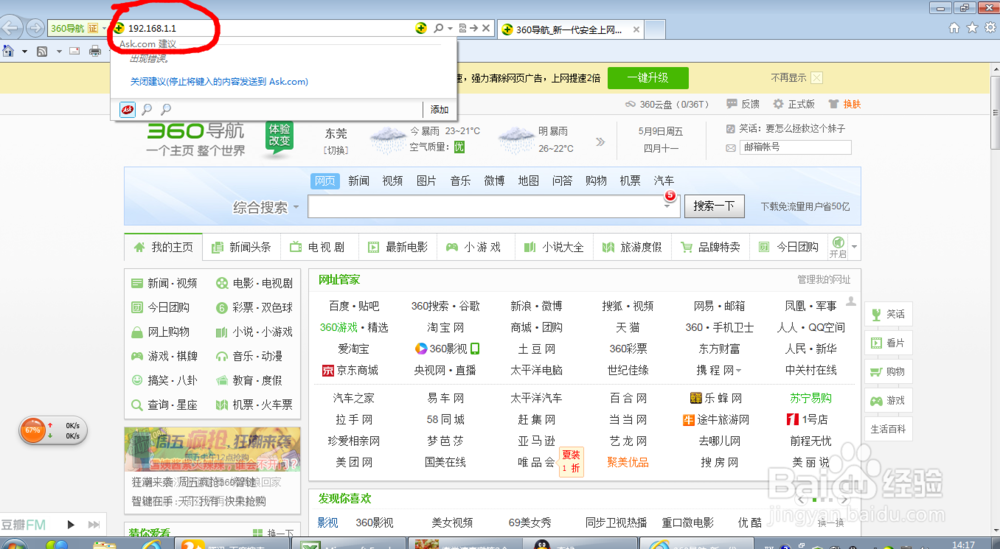Open the 新闻头条 navigation tab
The image size is (1000, 549).
tap(242, 247)
